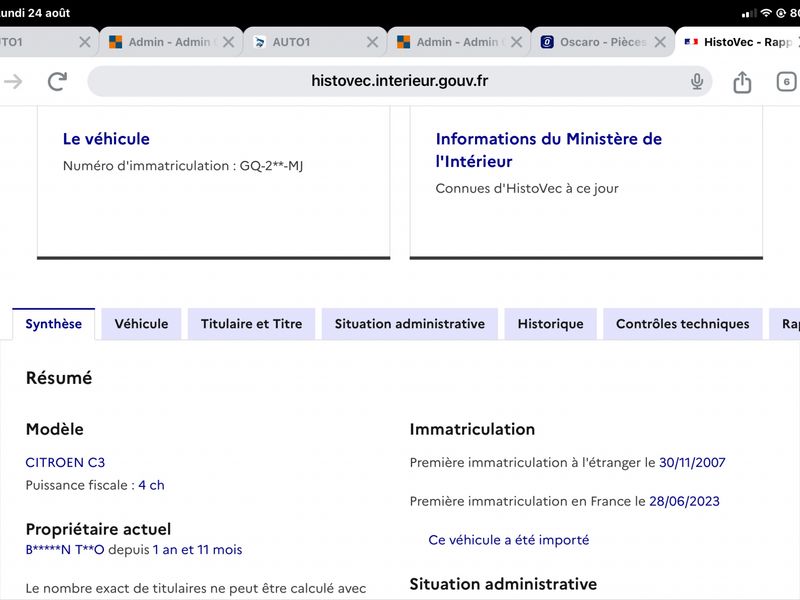This screenshot has height=600, width=800.
Task: Click the Propriétaire actuel heading
Action: (98, 529)
